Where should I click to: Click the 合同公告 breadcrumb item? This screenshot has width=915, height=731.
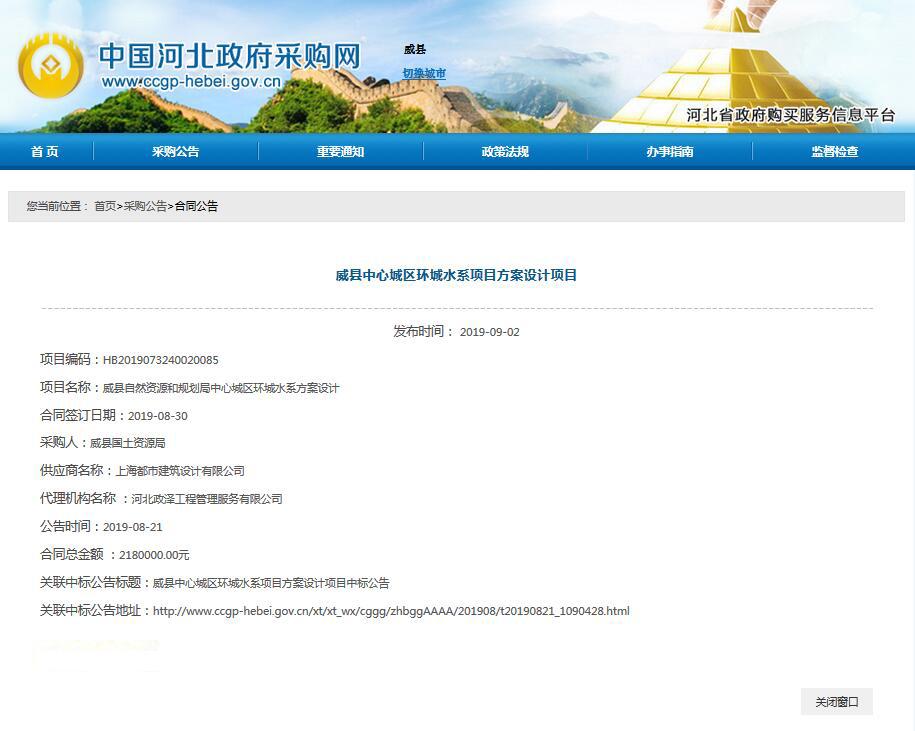[x=196, y=206]
